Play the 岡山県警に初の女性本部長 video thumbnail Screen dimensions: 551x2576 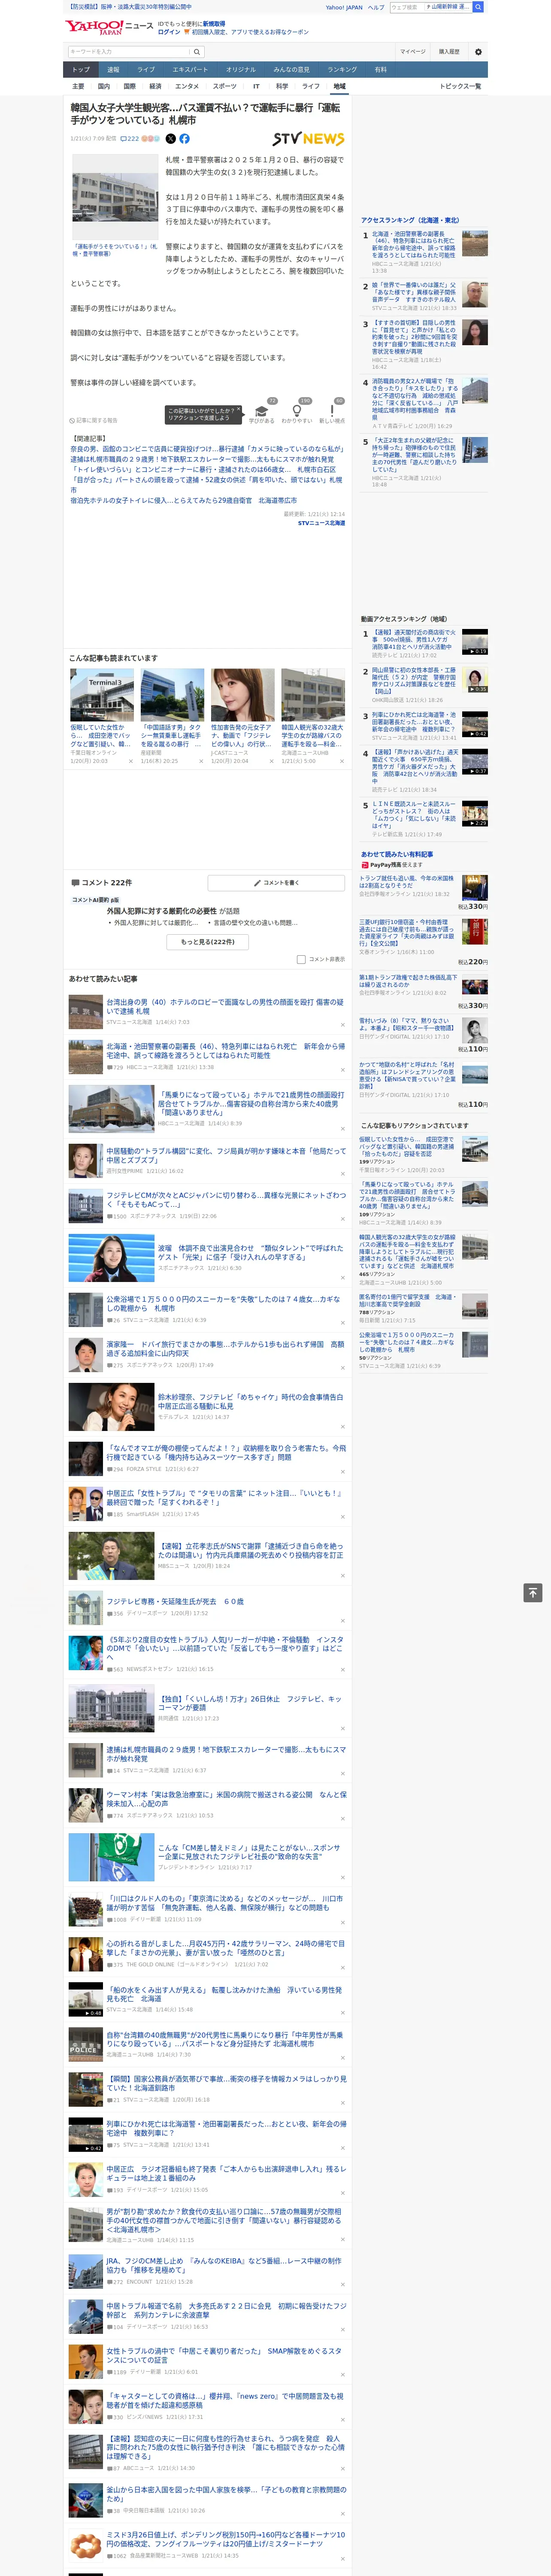click(x=475, y=680)
